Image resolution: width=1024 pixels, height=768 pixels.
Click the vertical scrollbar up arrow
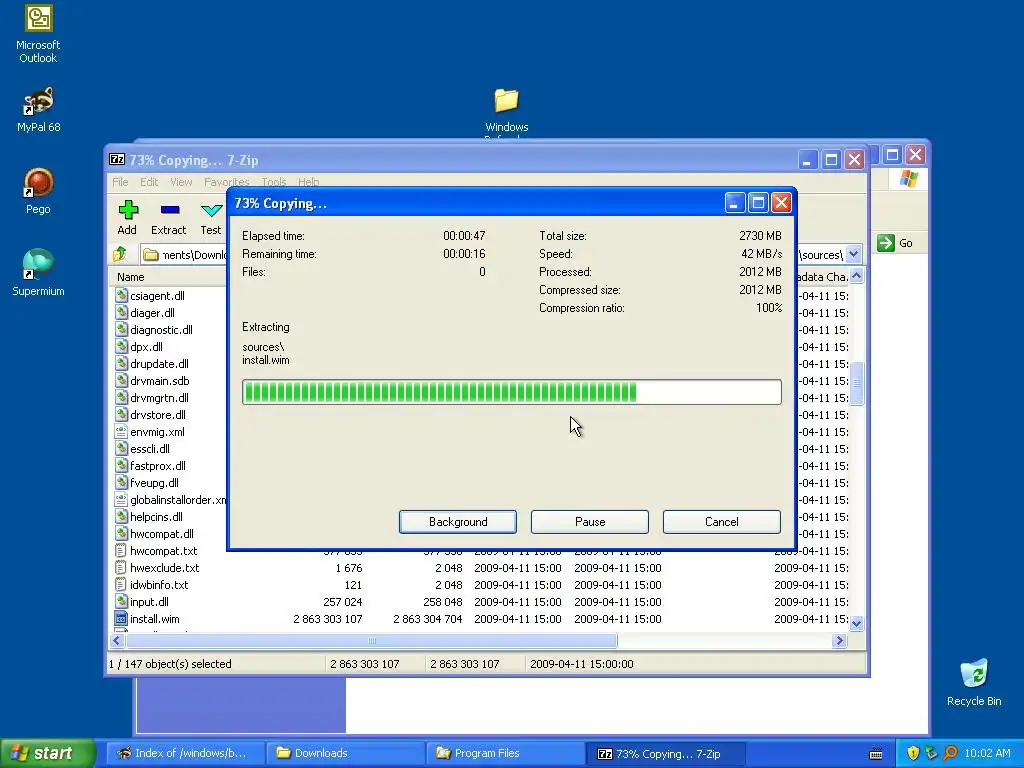[856, 276]
